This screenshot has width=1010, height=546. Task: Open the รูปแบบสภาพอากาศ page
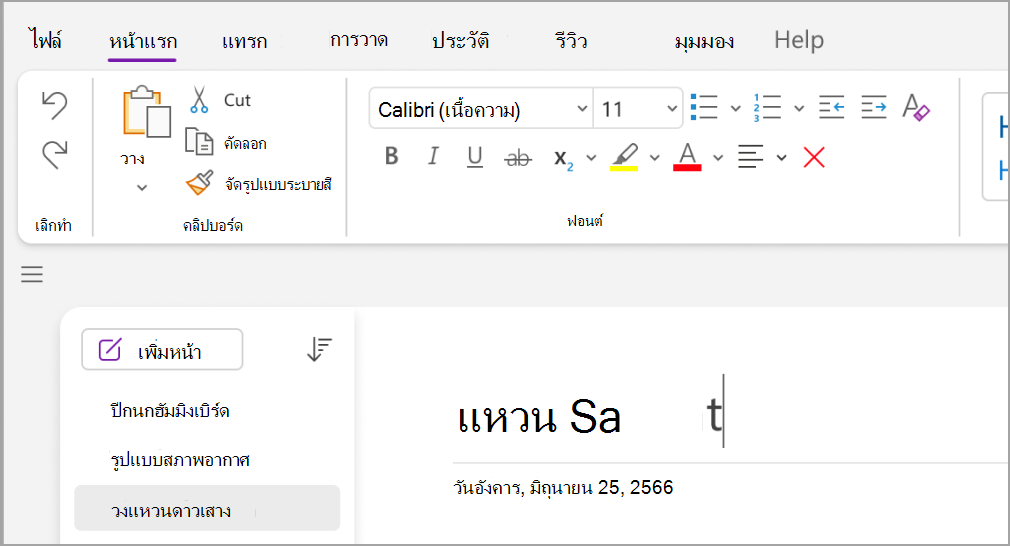(x=180, y=460)
